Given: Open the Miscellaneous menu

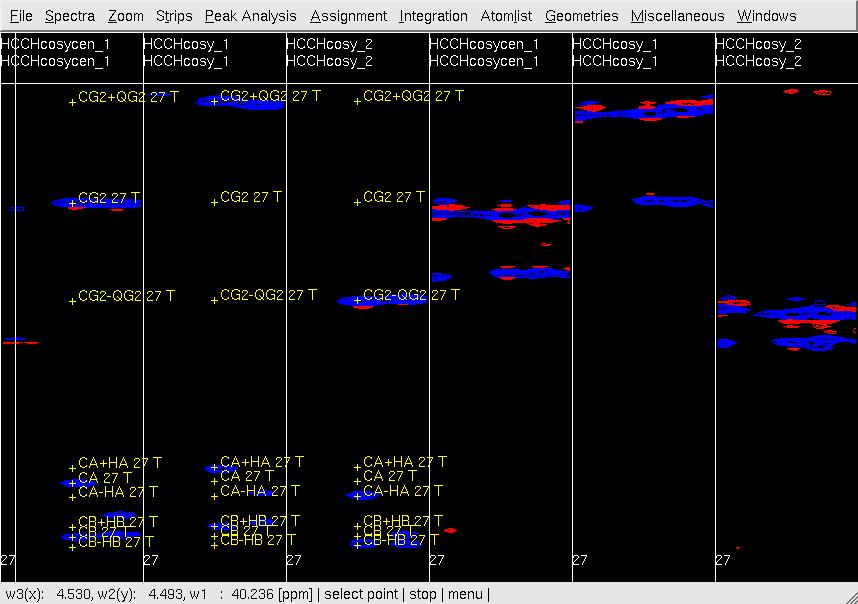Looking at the screenshot, I should click(x=677, y=16).
